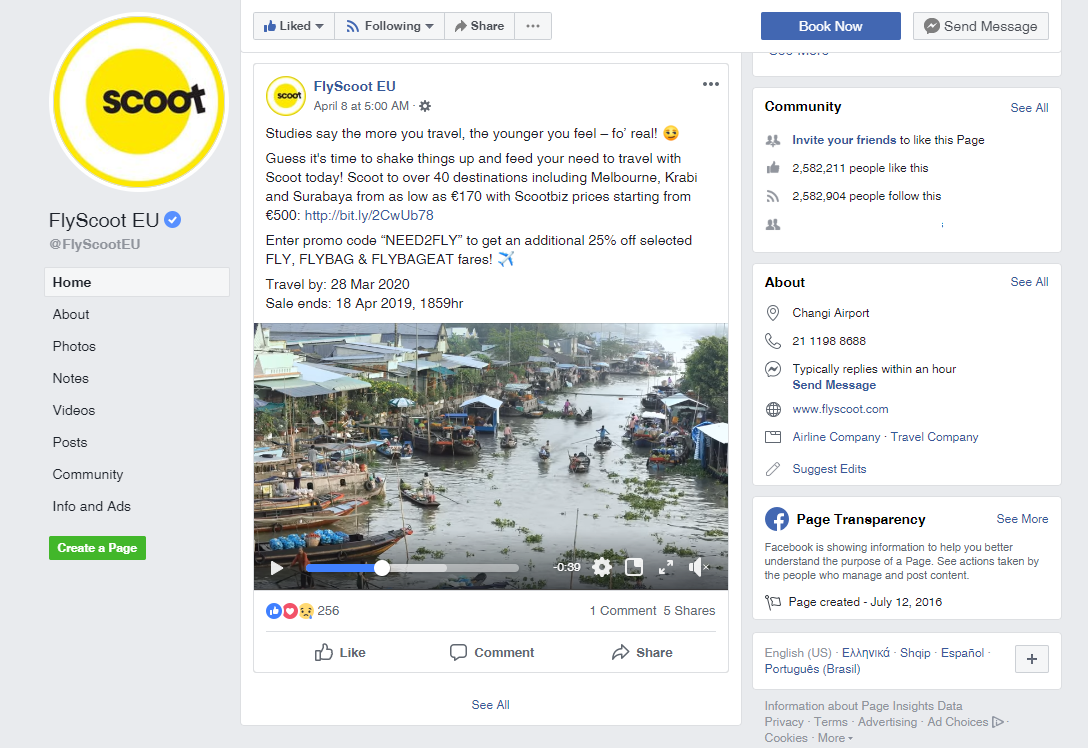The image size is (1088, 748).
Task: Open the FlyScoot profile picture
Action: point(139,101)
